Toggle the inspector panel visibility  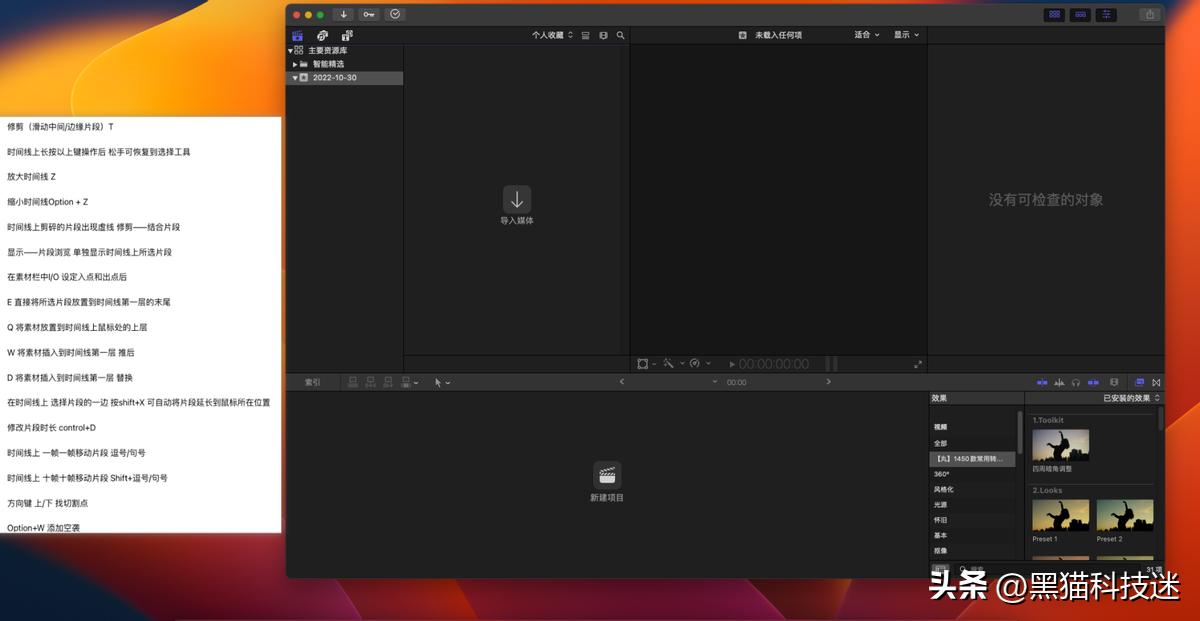click(x=1106, y=14)
